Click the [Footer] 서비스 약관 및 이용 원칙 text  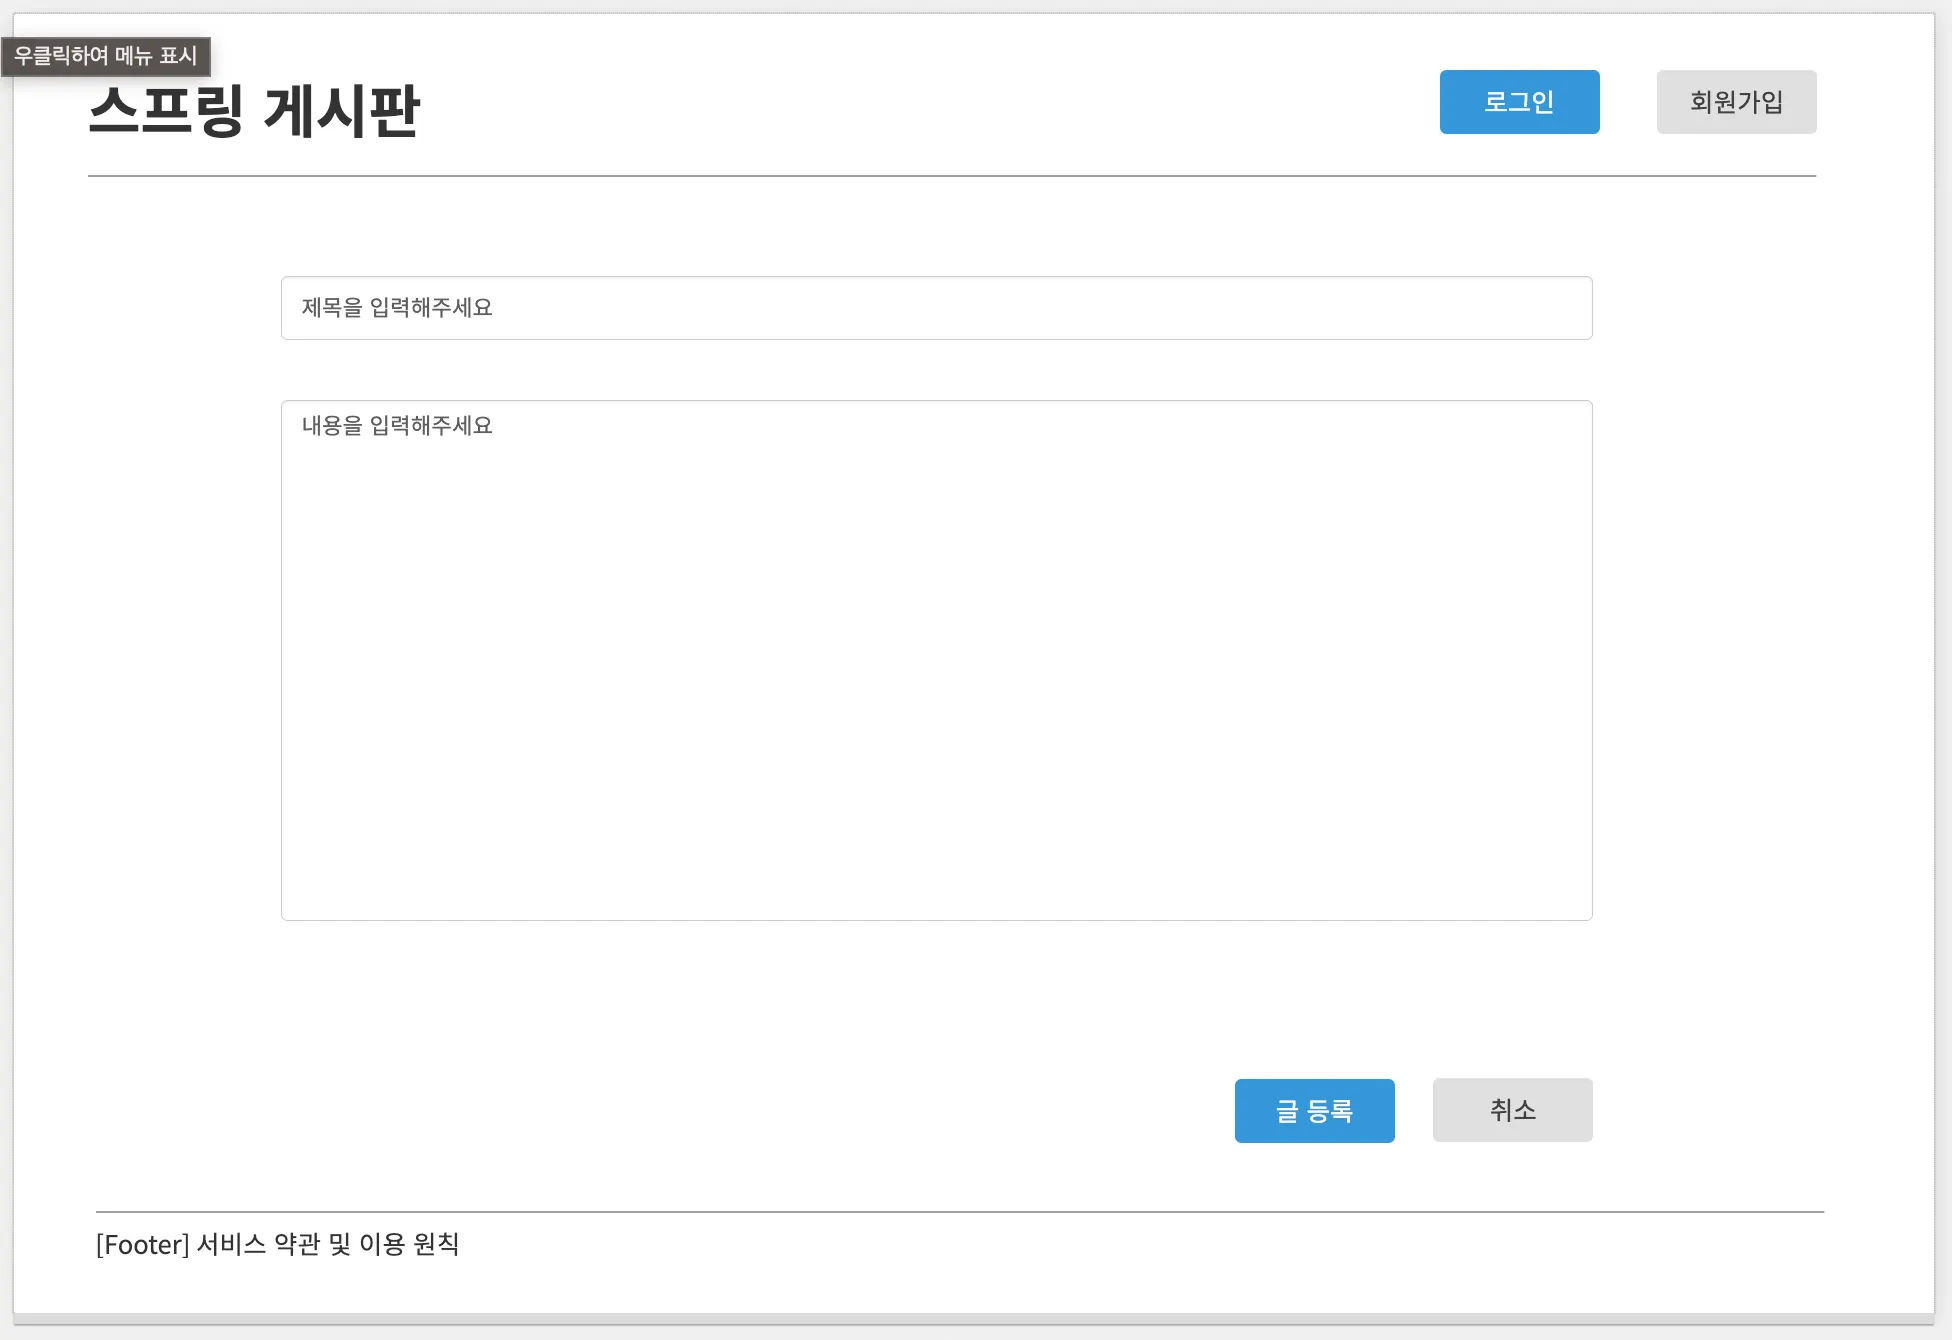click(x=277, y=1244)
